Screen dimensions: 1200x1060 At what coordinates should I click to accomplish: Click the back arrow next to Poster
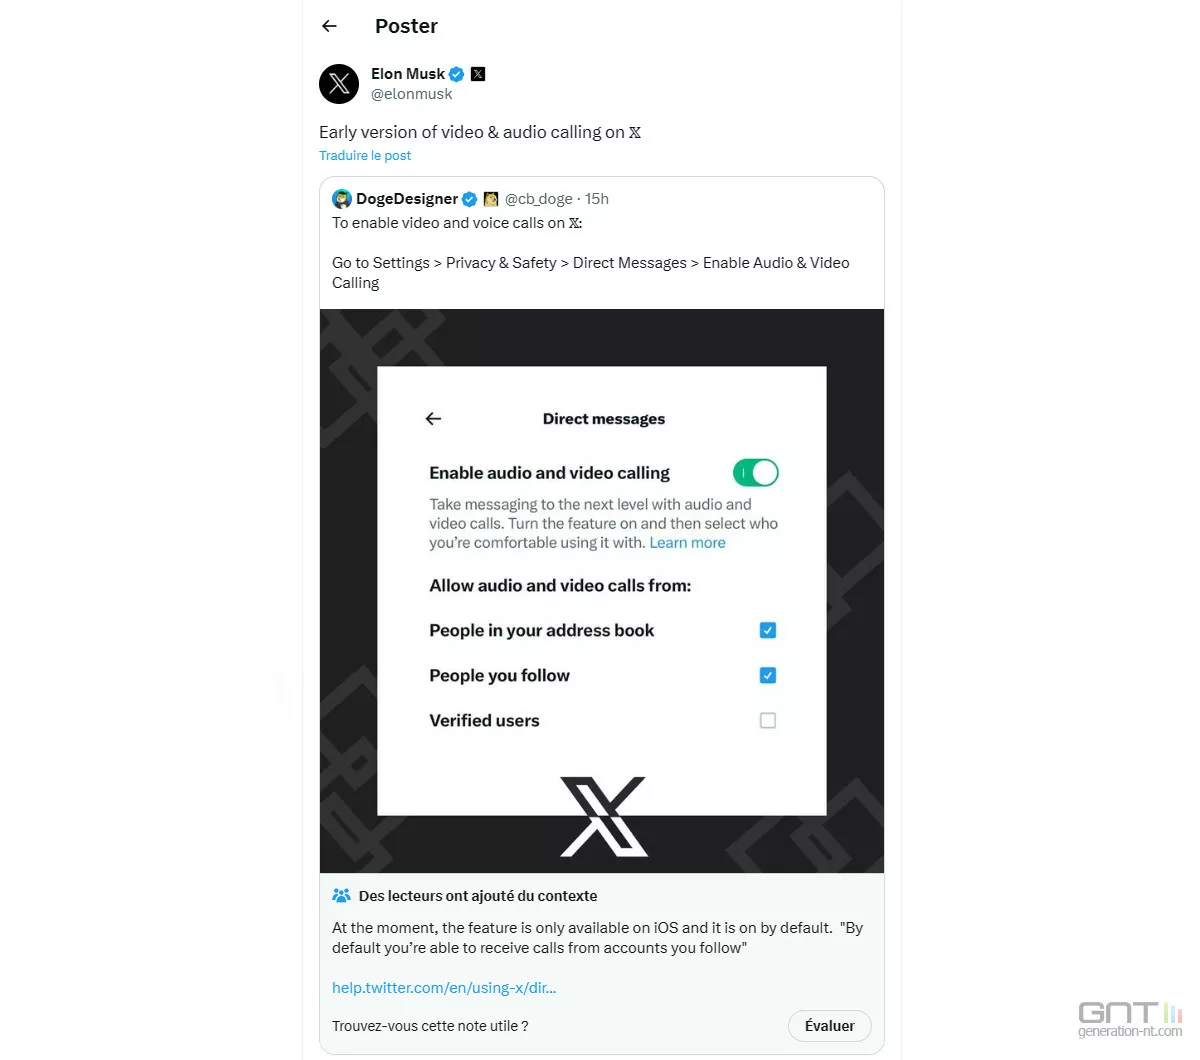point(330,26)
